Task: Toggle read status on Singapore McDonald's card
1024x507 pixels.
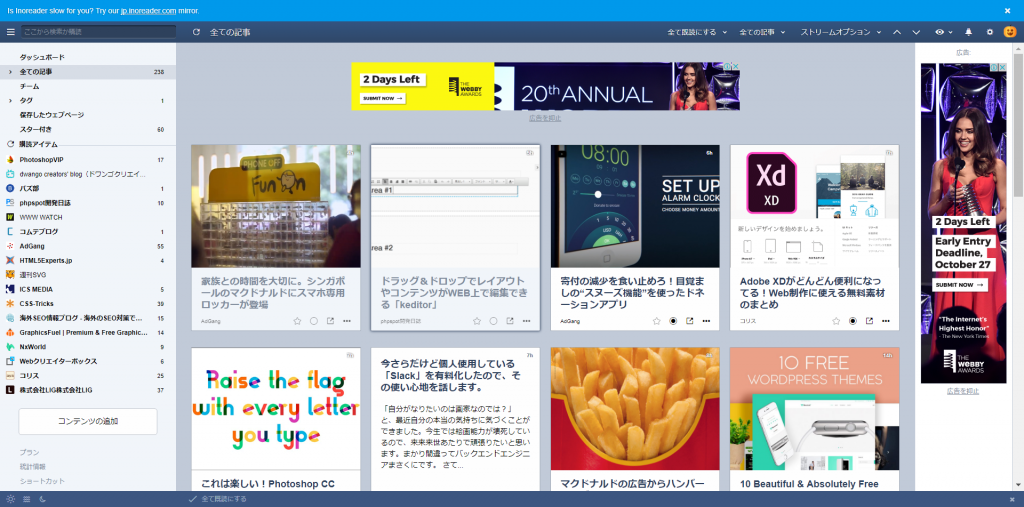Action: point(313,321)
